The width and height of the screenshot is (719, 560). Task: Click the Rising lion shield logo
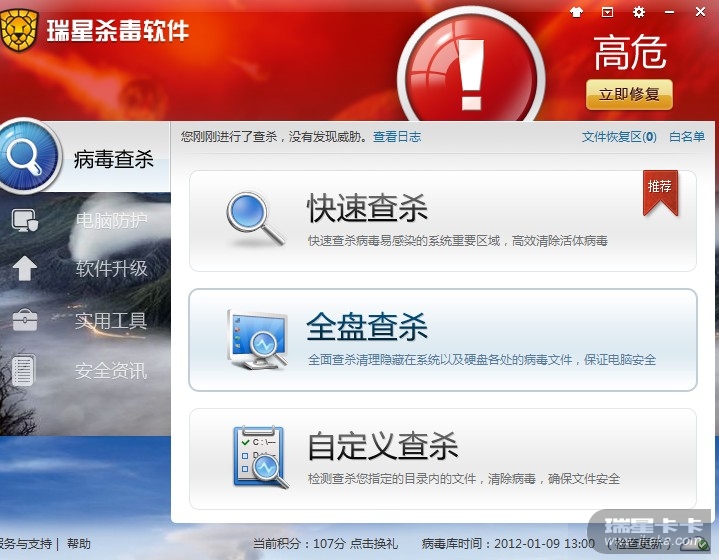coord(19,30)
